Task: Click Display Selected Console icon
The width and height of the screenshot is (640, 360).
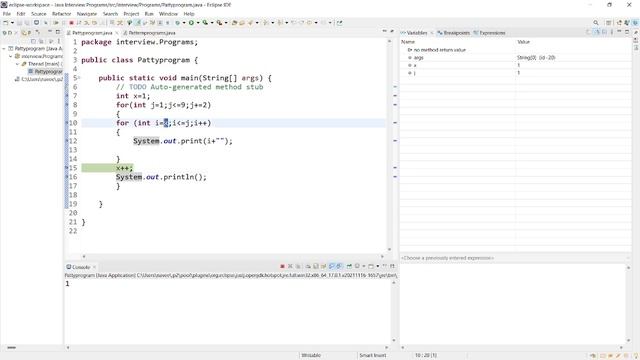Action: point(357,267)
